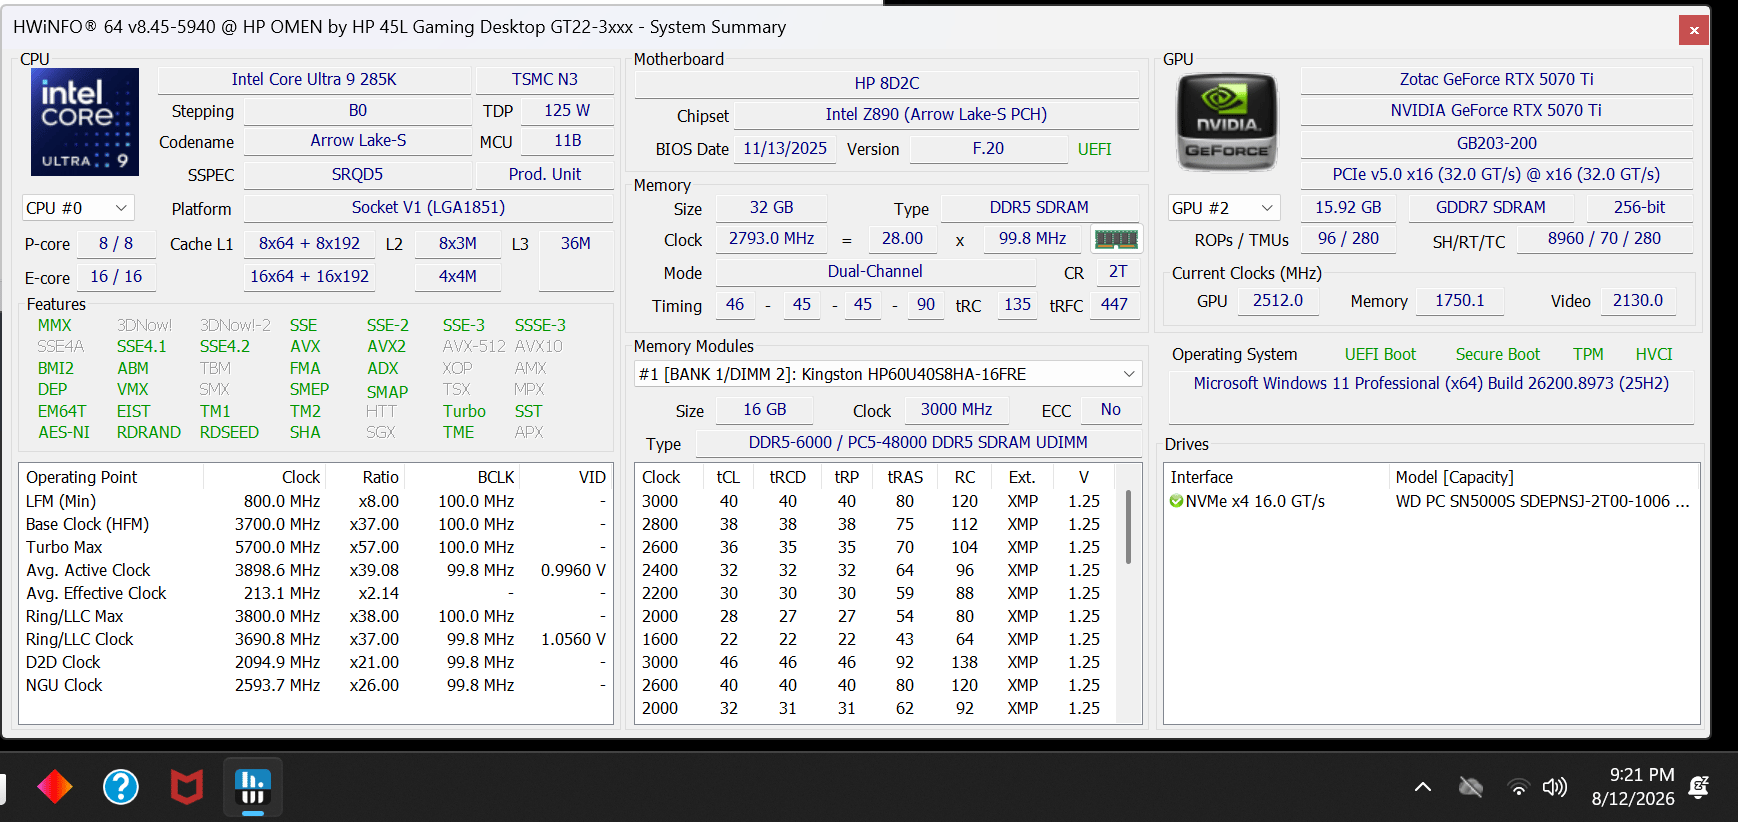Click the HP 8D2C motherboard field
1738x822 pixels.
click(887, 83)
